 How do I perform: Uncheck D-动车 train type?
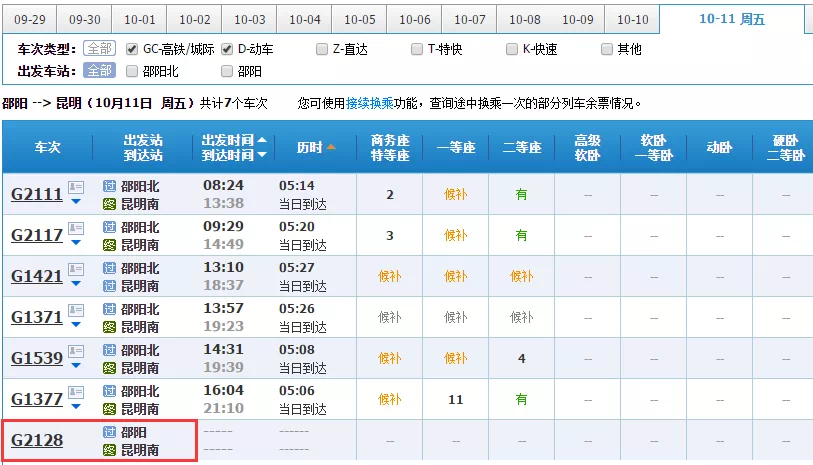coord(227,49)
